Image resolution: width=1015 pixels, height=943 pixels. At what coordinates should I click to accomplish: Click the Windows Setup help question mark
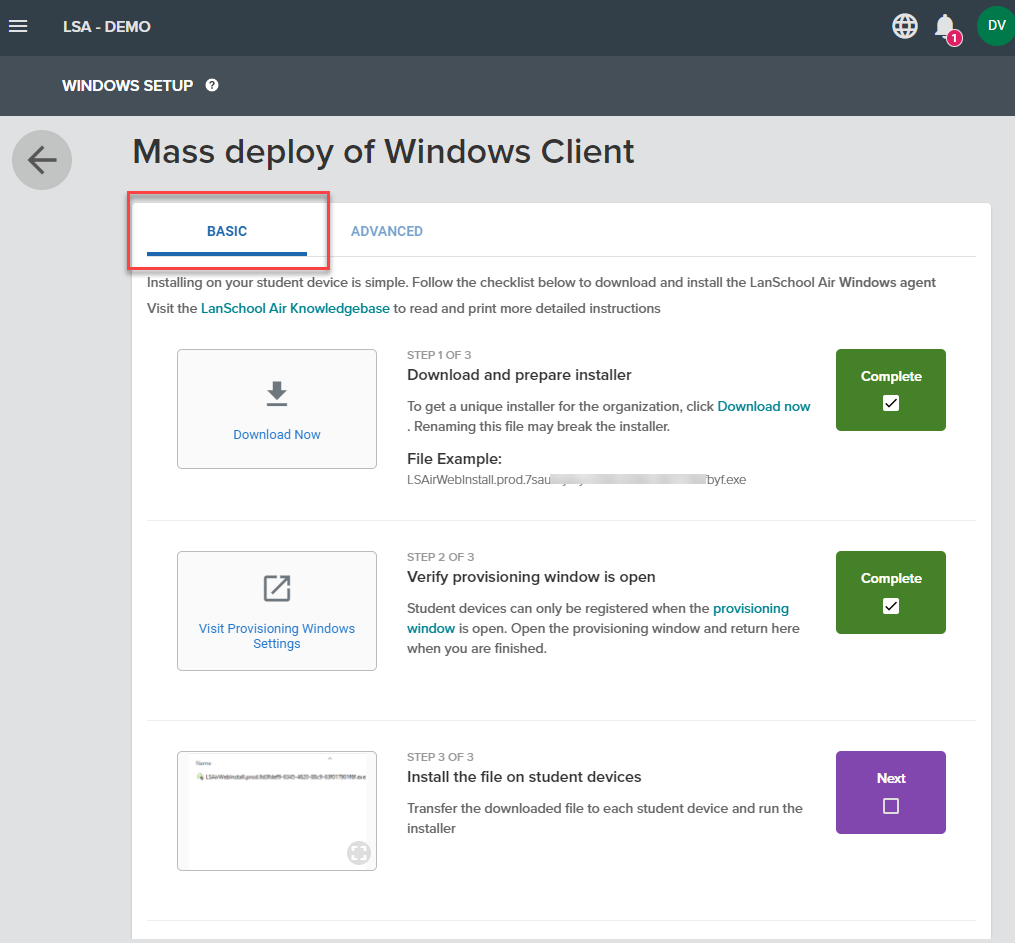212,85
